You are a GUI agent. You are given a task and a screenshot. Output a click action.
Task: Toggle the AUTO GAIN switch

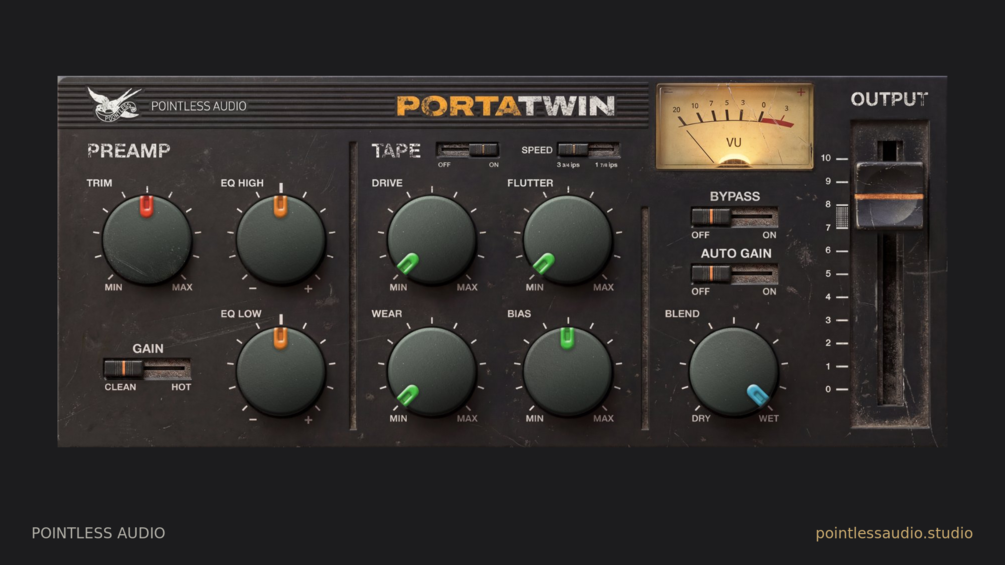point(735,274)
